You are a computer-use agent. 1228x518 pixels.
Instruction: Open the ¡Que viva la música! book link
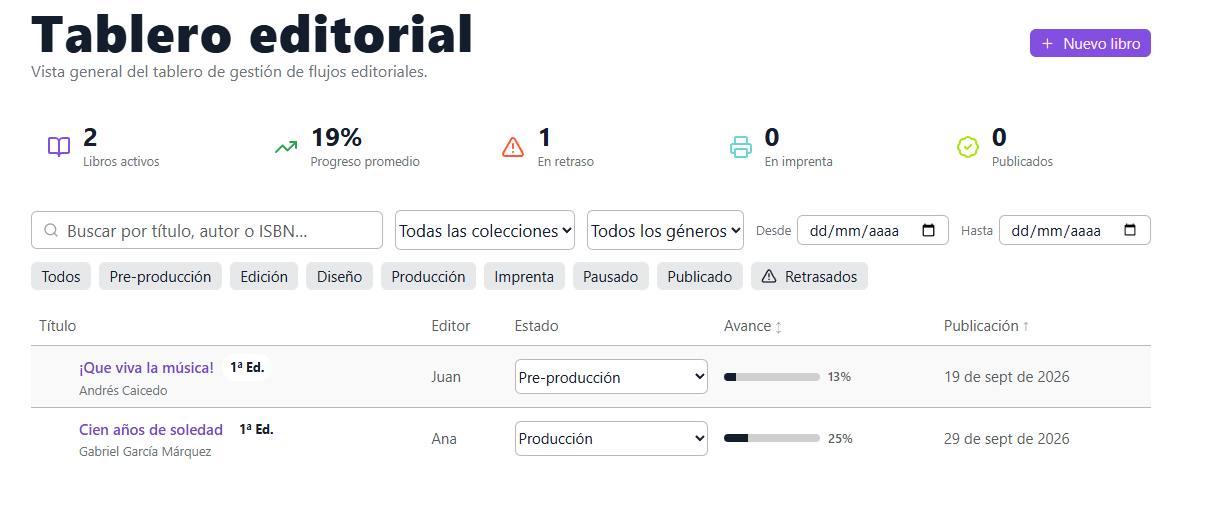click(x=146, y=367)
